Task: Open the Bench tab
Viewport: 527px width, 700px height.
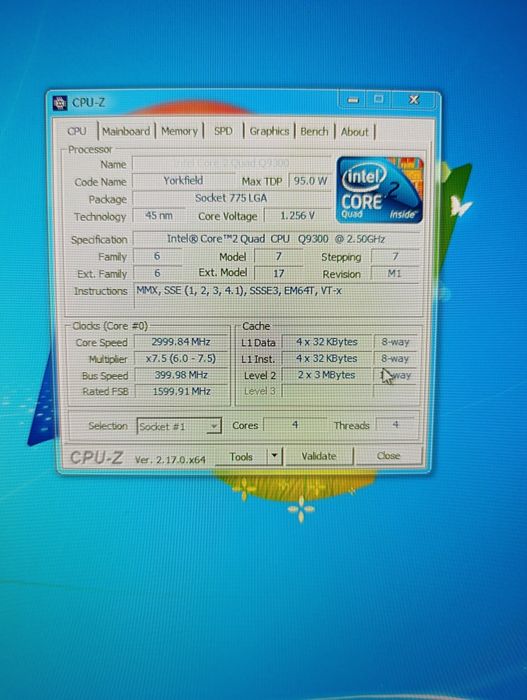Action: pos(314,132)
